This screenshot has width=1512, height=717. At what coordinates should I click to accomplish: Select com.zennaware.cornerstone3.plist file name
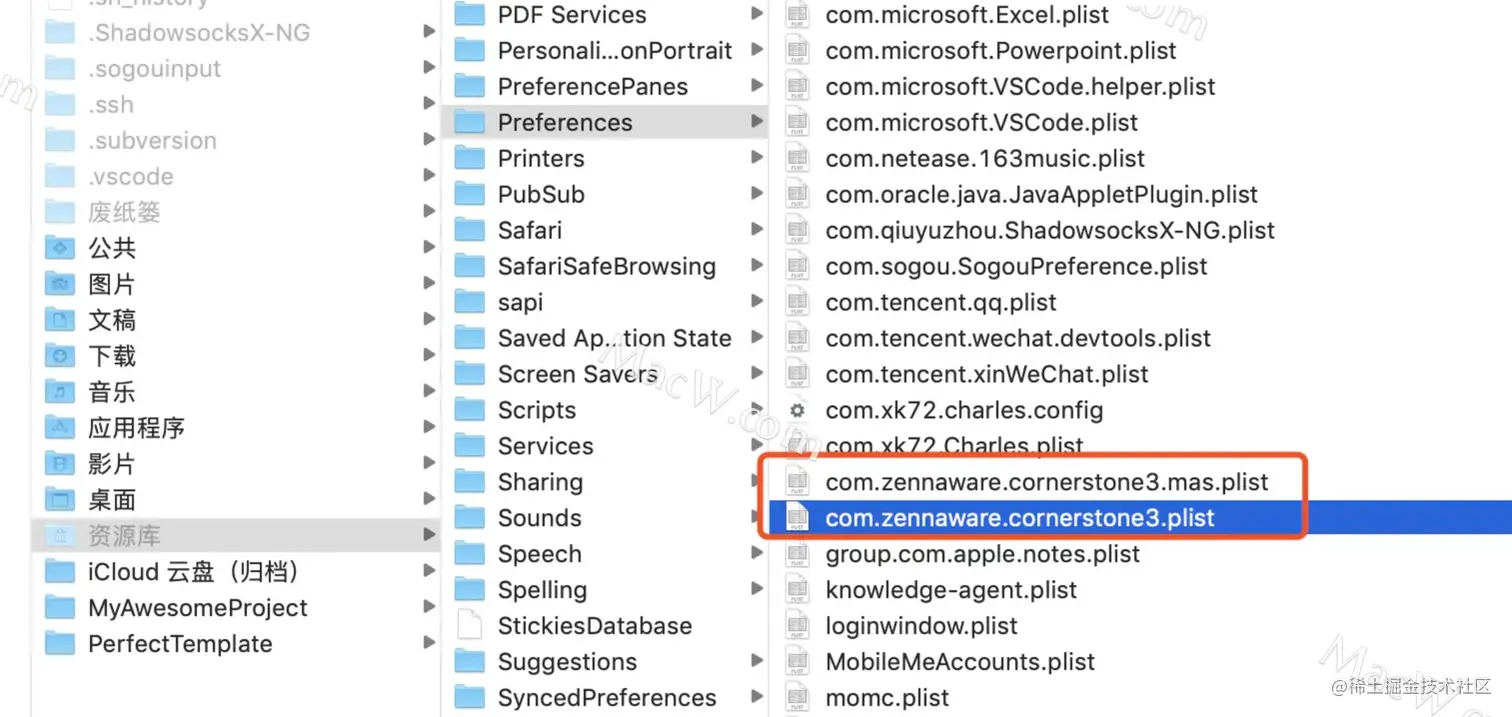point(1020,518)
